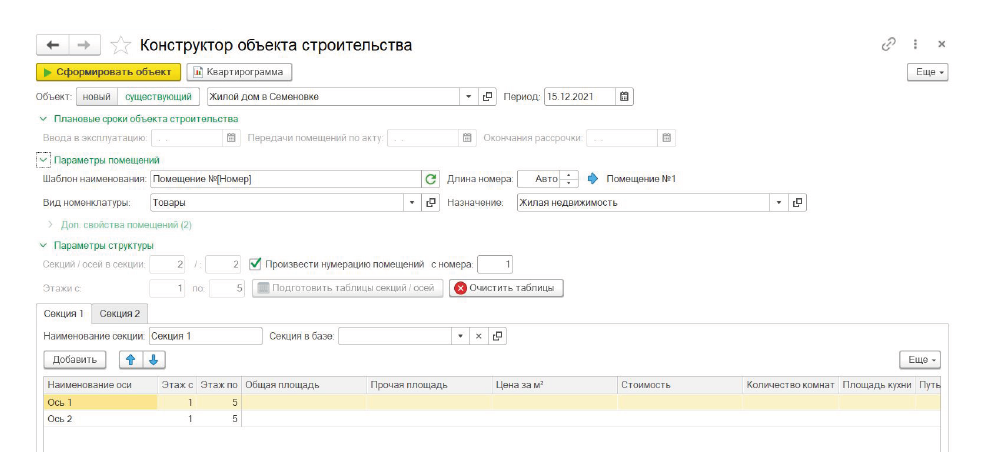Viewport: 1000px width, 452px height.
Task: Expand Доп. свойства помещений section
Action: pyautogui.click(x=50, y=225)
